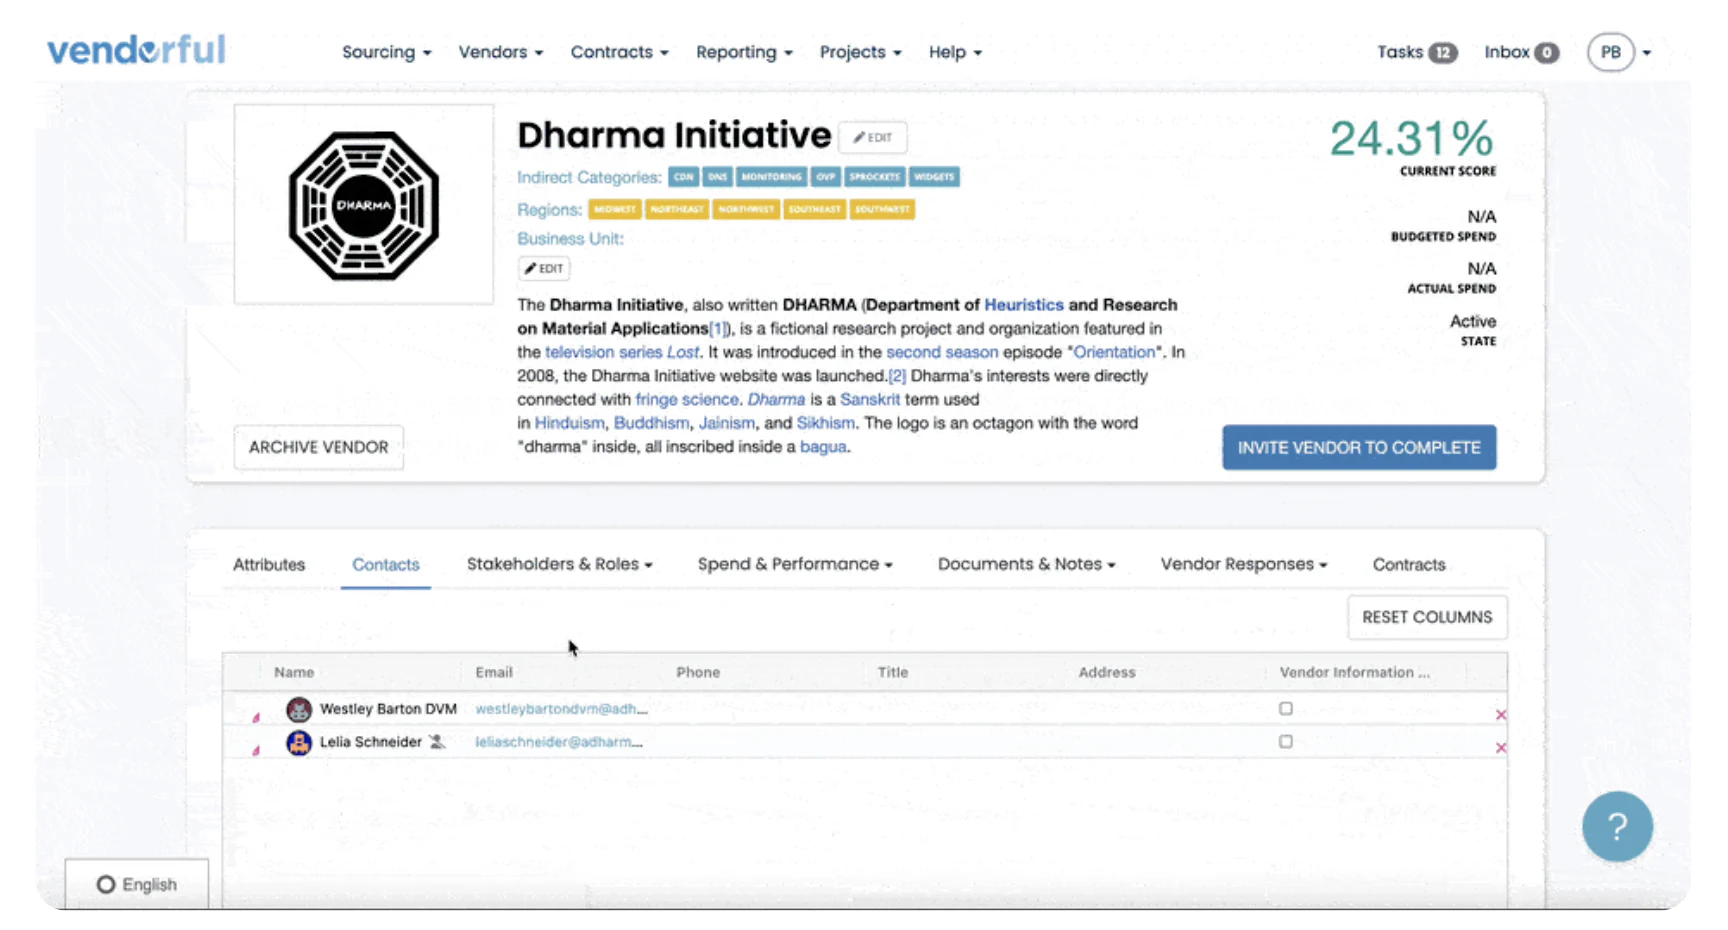The height and width of the screenshot is (930, 1728).
Task: Open the Sourcing dropdown menu
Action: pos(387,52)
